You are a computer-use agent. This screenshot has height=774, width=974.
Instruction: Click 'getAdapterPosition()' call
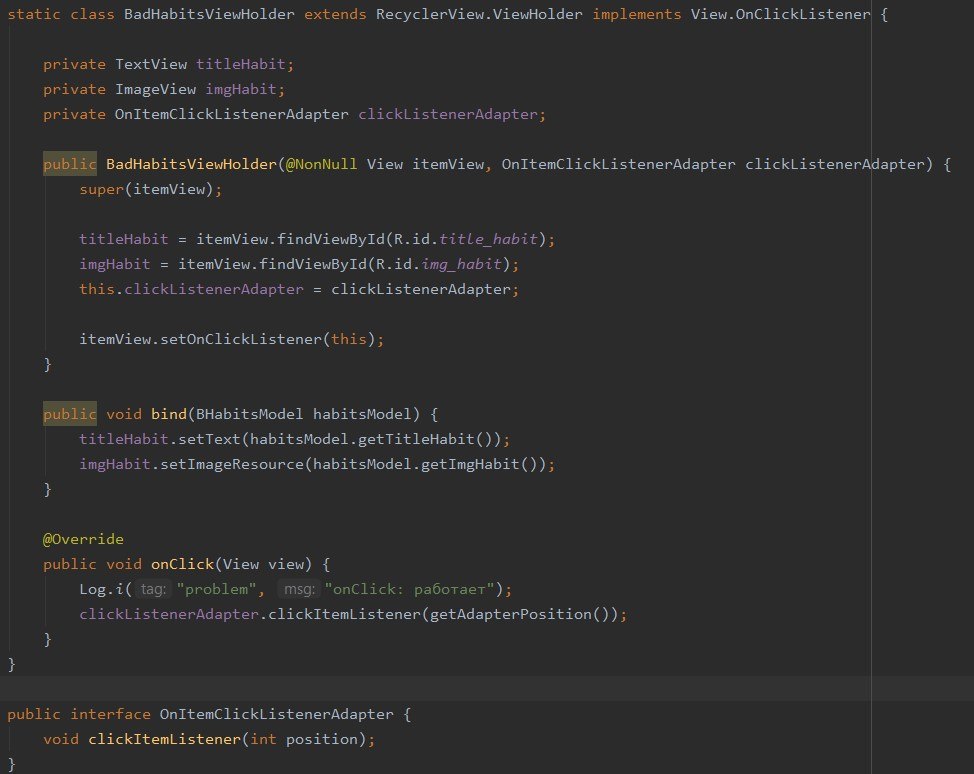[x=519, y=614]
